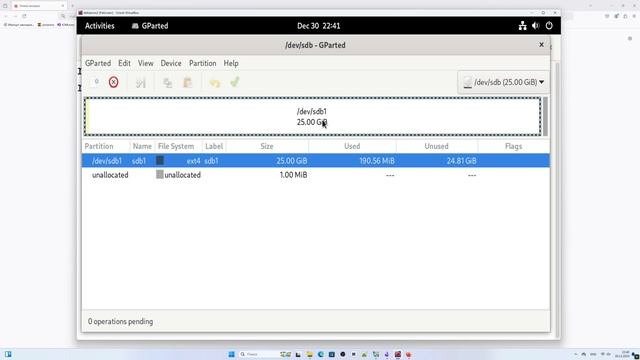This screenshot has height=360, width=640.
Task: Close the GParted window with X
Action: click(x=542, y=44)
